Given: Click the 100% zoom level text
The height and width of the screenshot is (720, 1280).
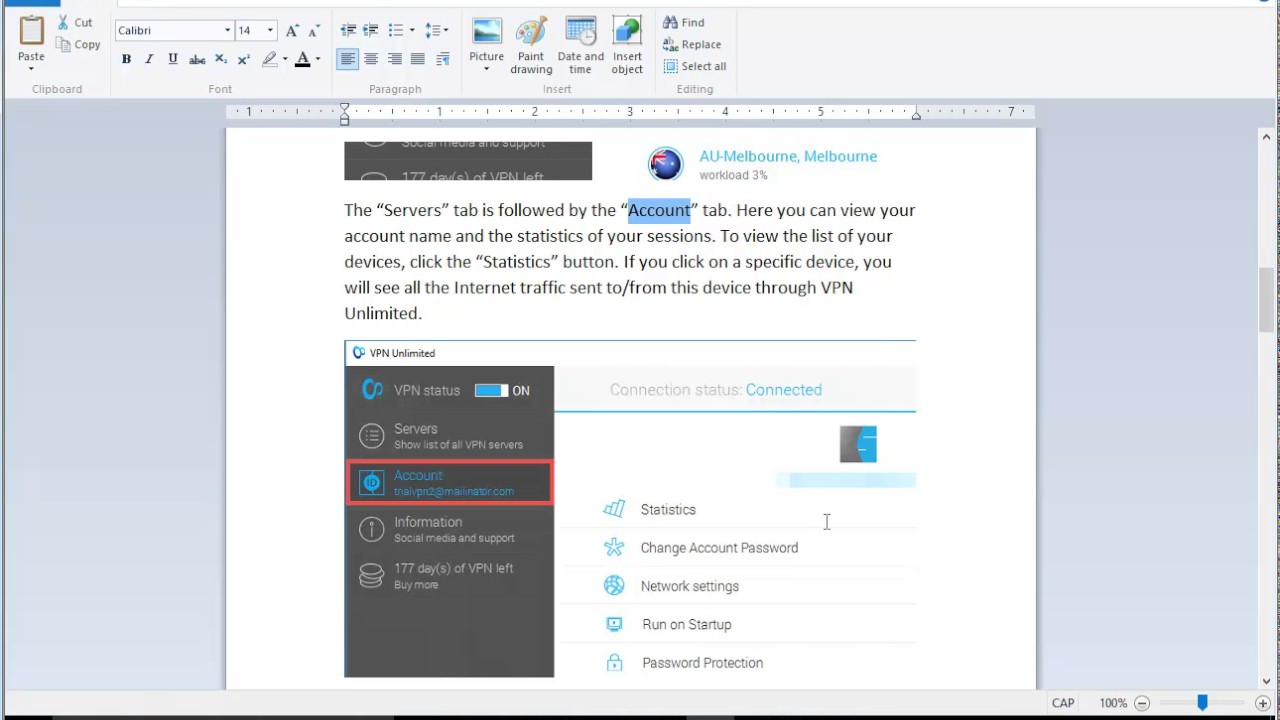Looking at the screenshot, I should click(x=1113, y=703).
